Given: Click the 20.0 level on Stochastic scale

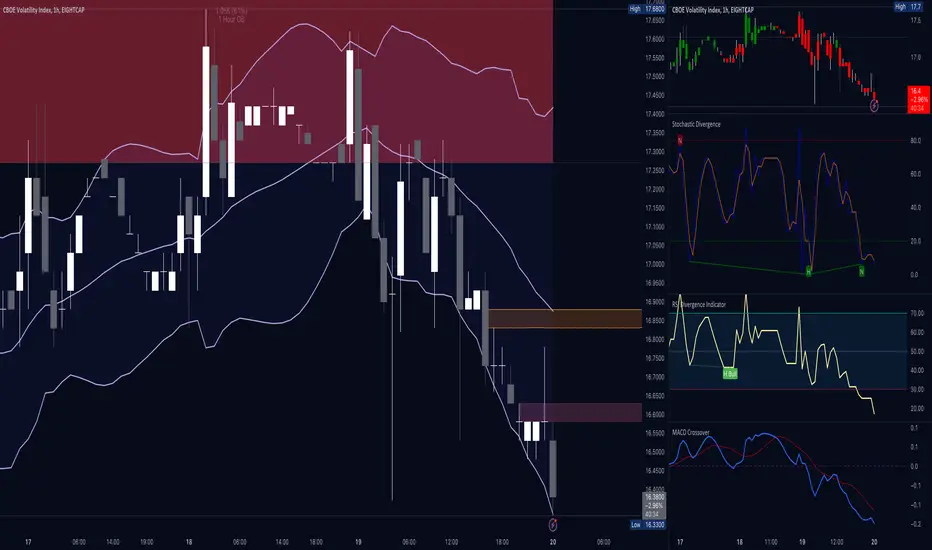Looking at the screenshot, I should point(915,241).
